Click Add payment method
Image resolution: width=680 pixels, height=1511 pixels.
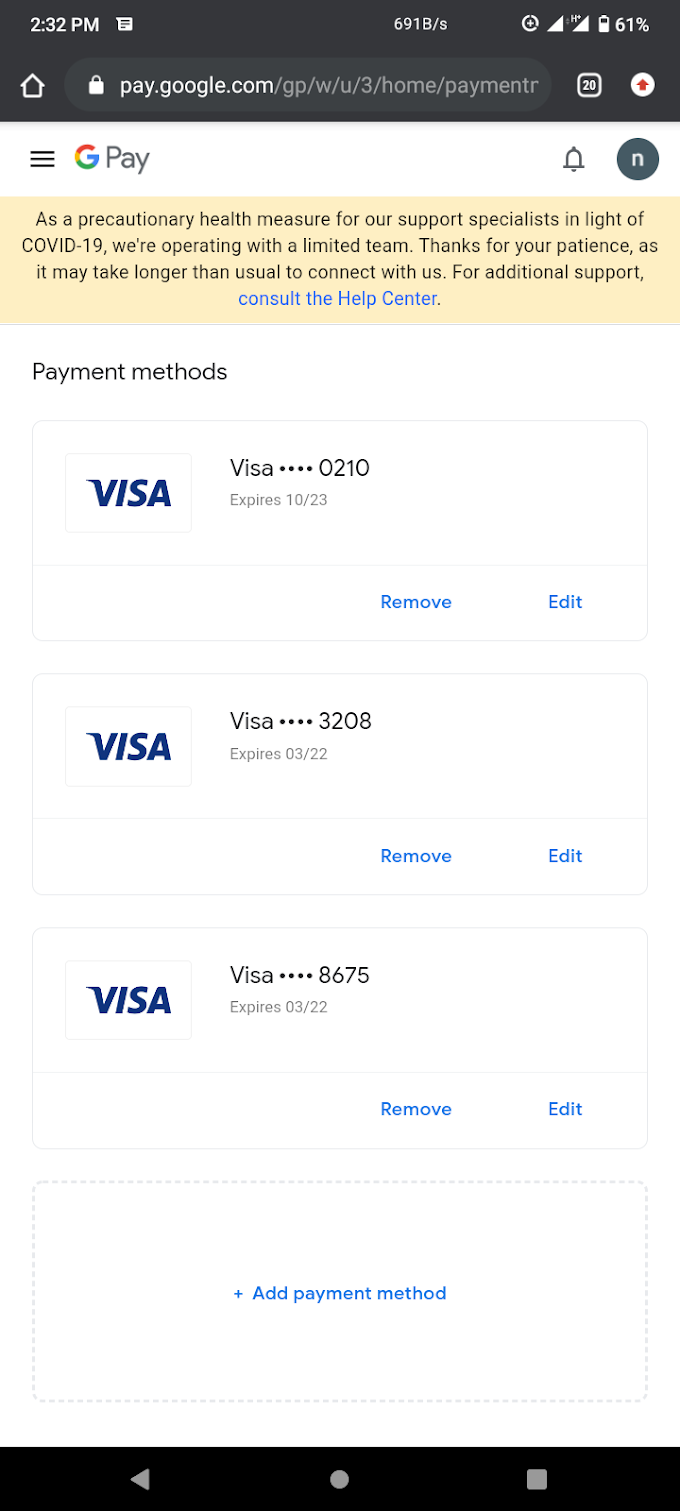click(x=339, y=1292)
